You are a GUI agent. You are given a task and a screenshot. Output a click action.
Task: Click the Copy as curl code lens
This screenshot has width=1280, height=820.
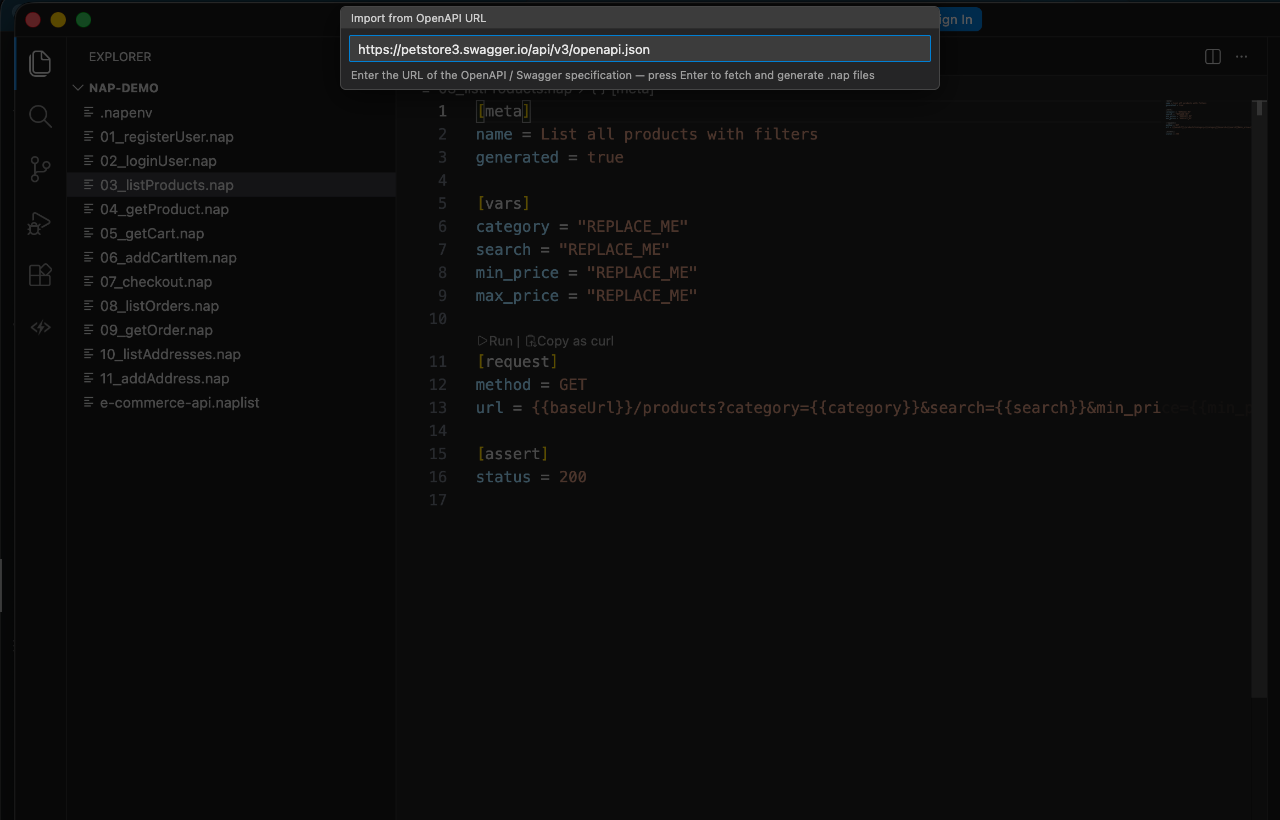click(569, 341)
